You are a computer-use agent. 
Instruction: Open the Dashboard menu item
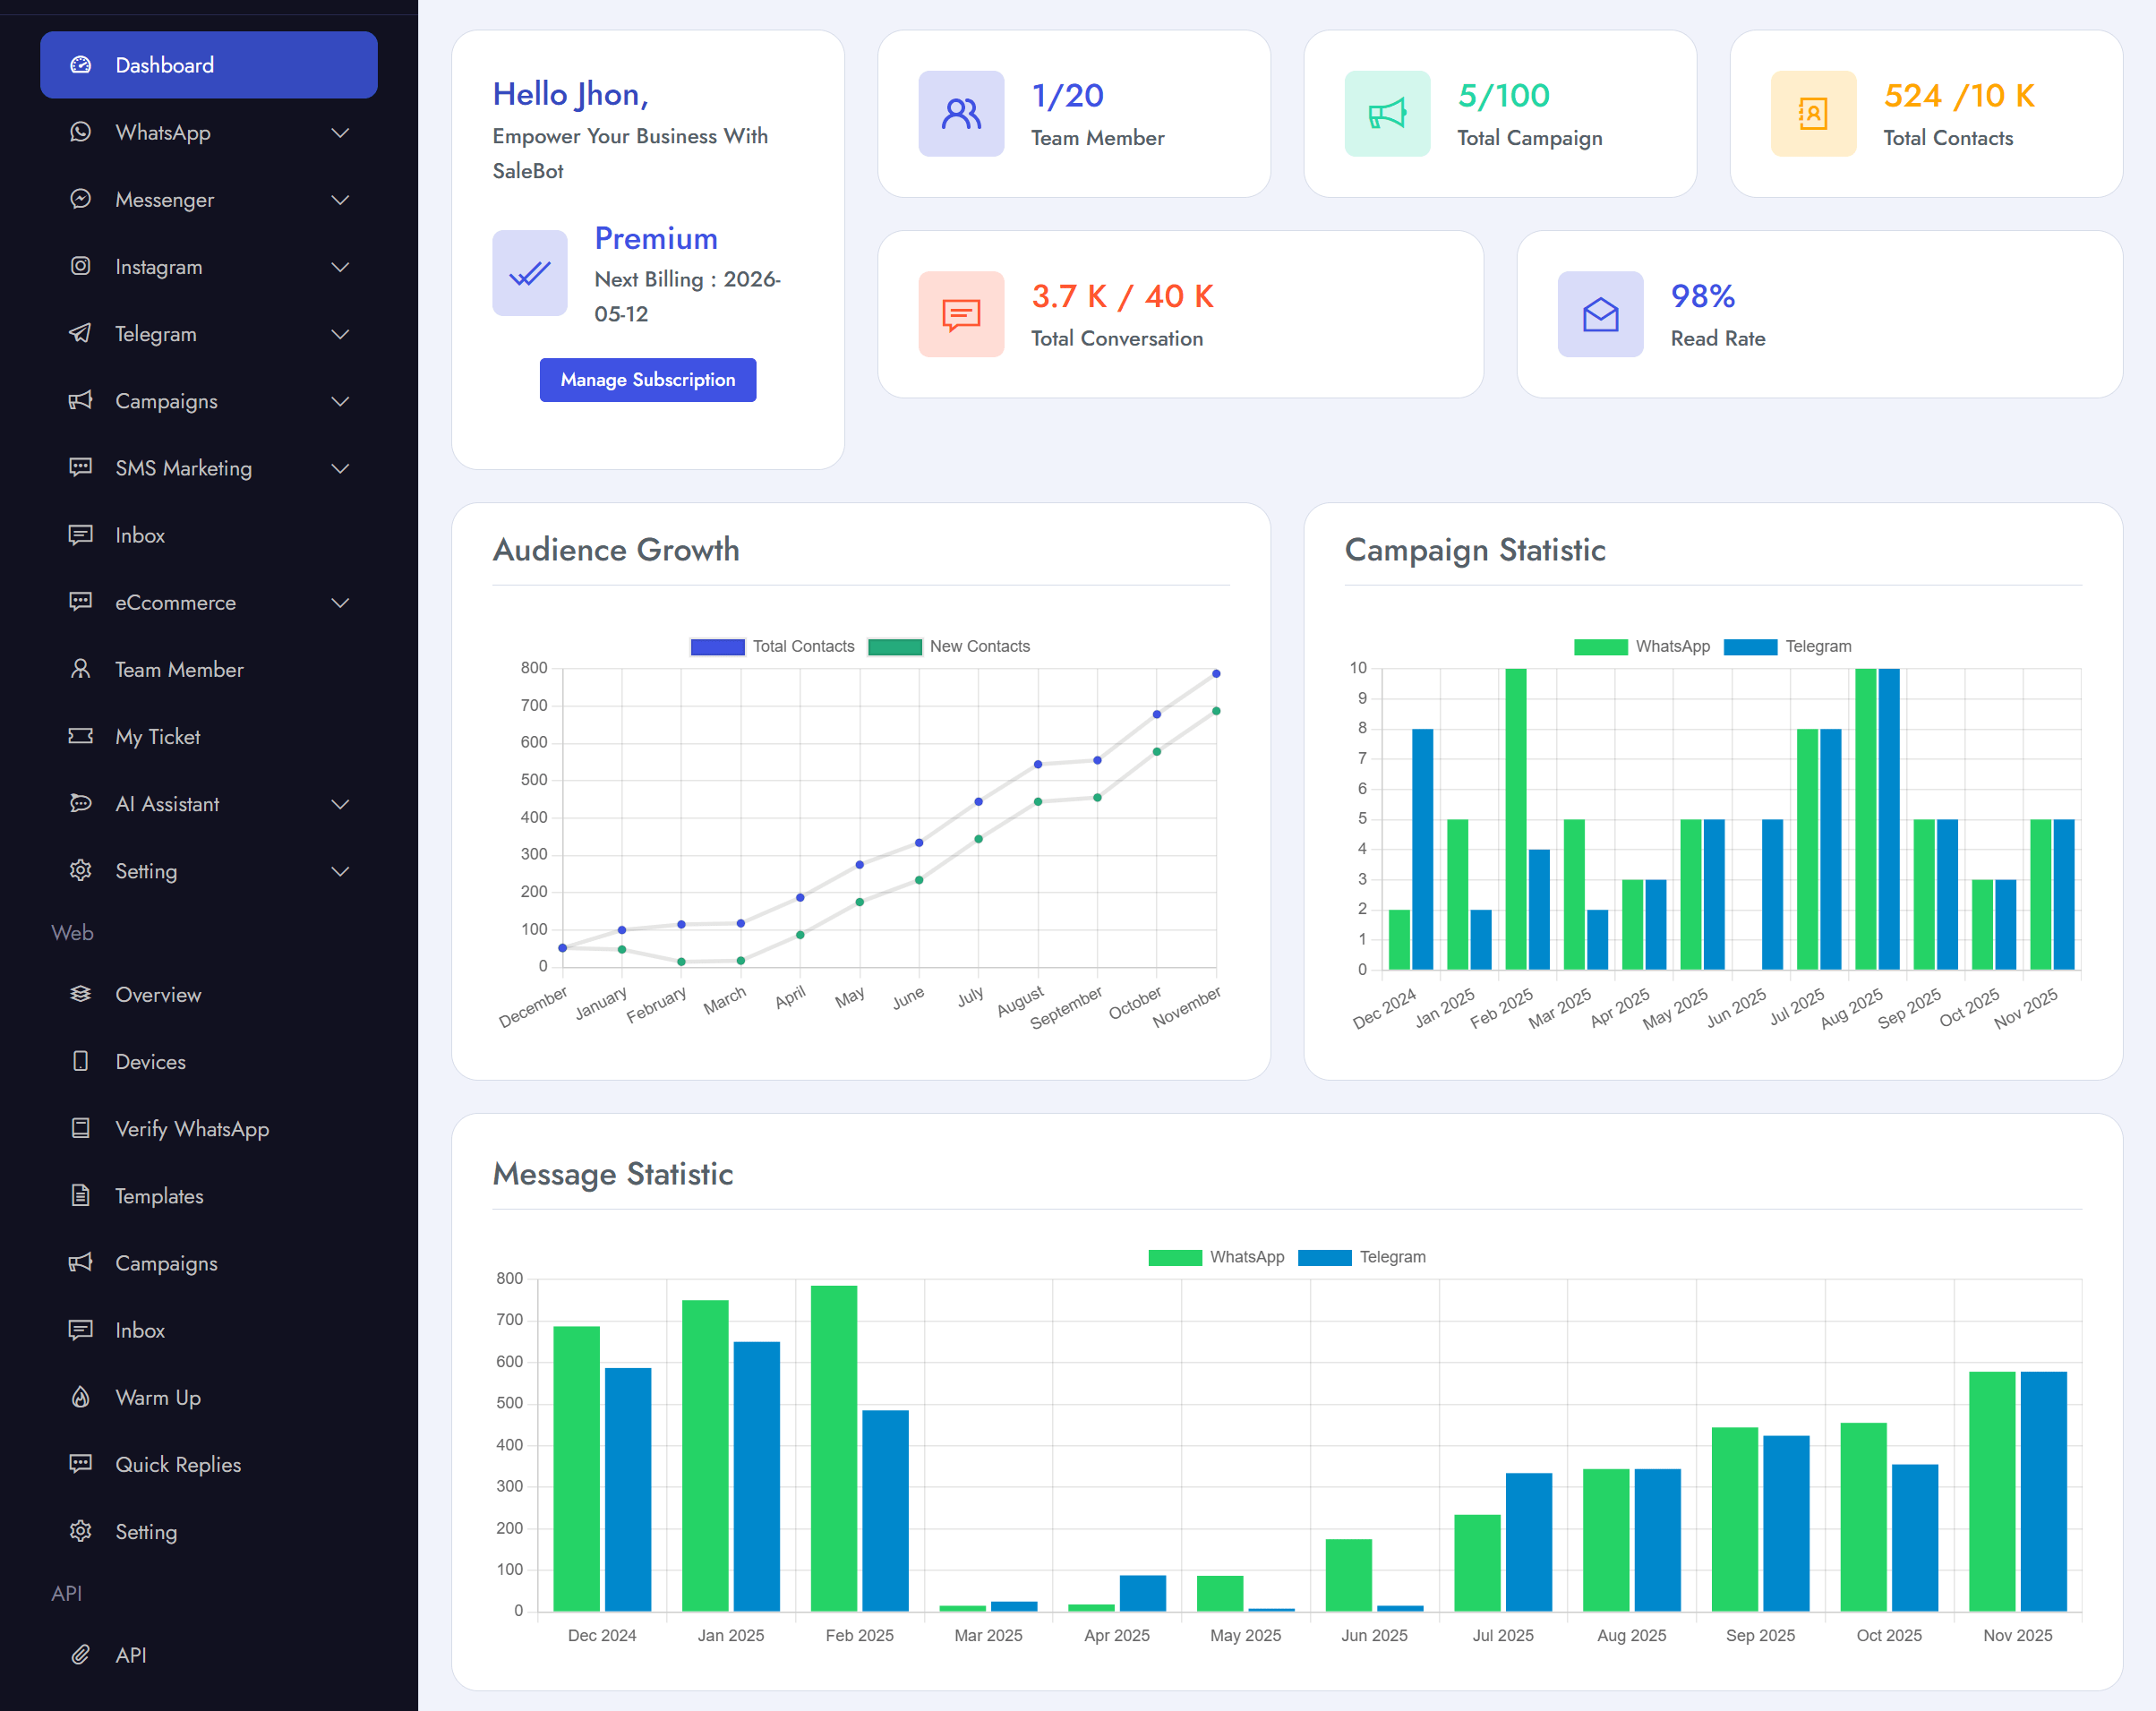click(209, 65)
